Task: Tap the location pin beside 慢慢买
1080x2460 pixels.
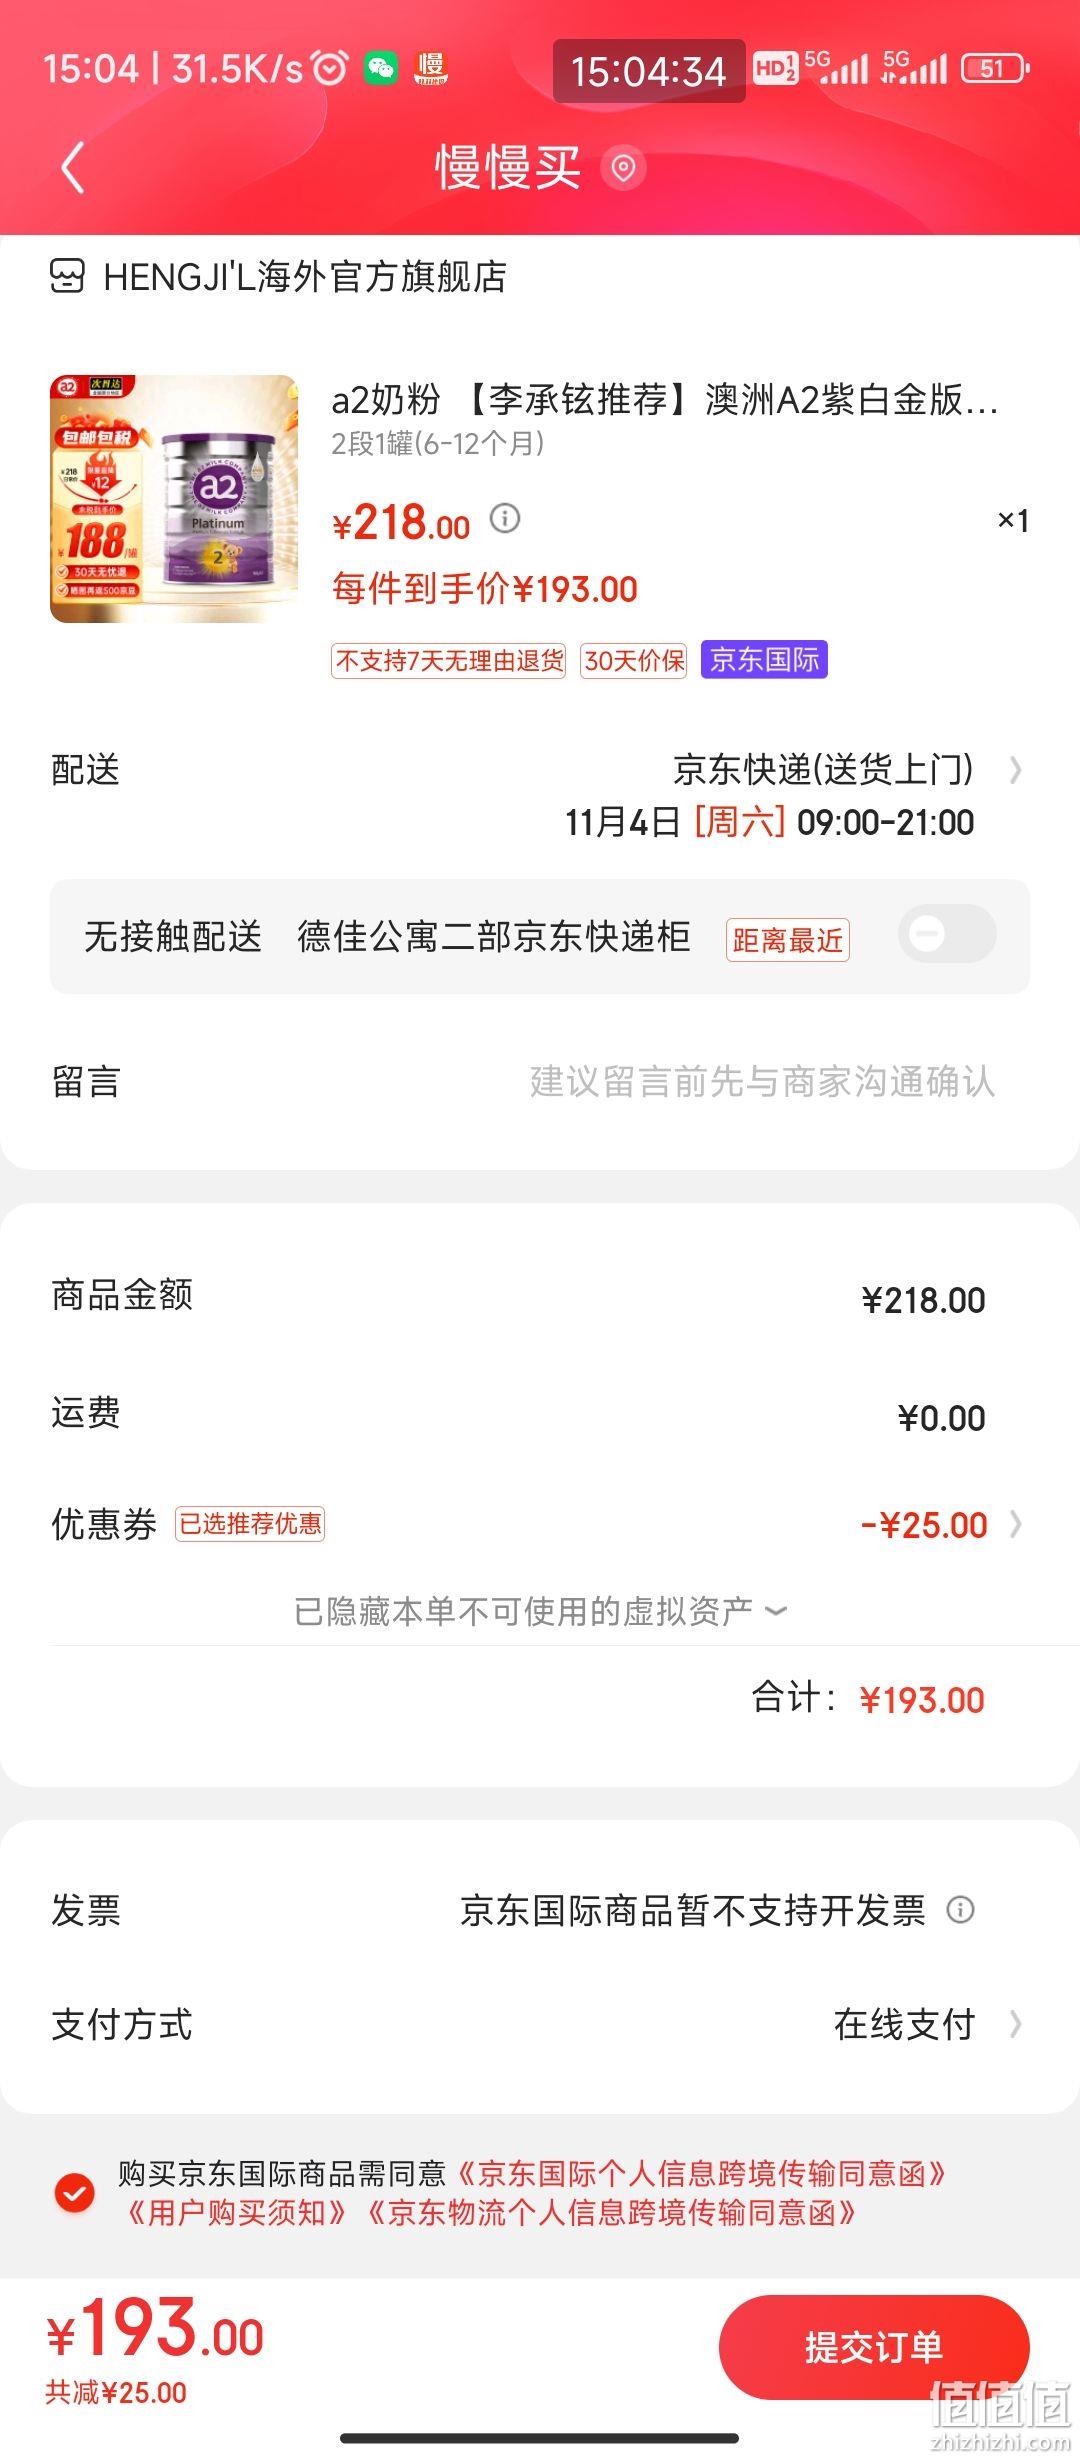Action: coord(623,167)
